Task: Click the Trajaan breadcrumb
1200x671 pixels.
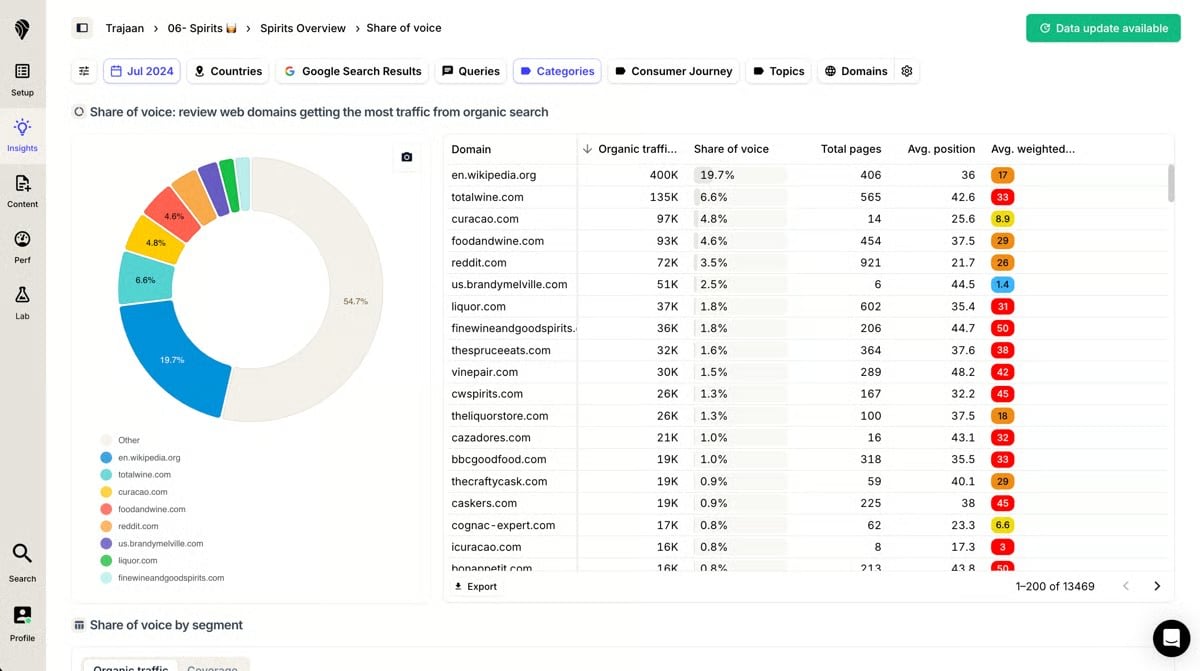Action: 125,28
